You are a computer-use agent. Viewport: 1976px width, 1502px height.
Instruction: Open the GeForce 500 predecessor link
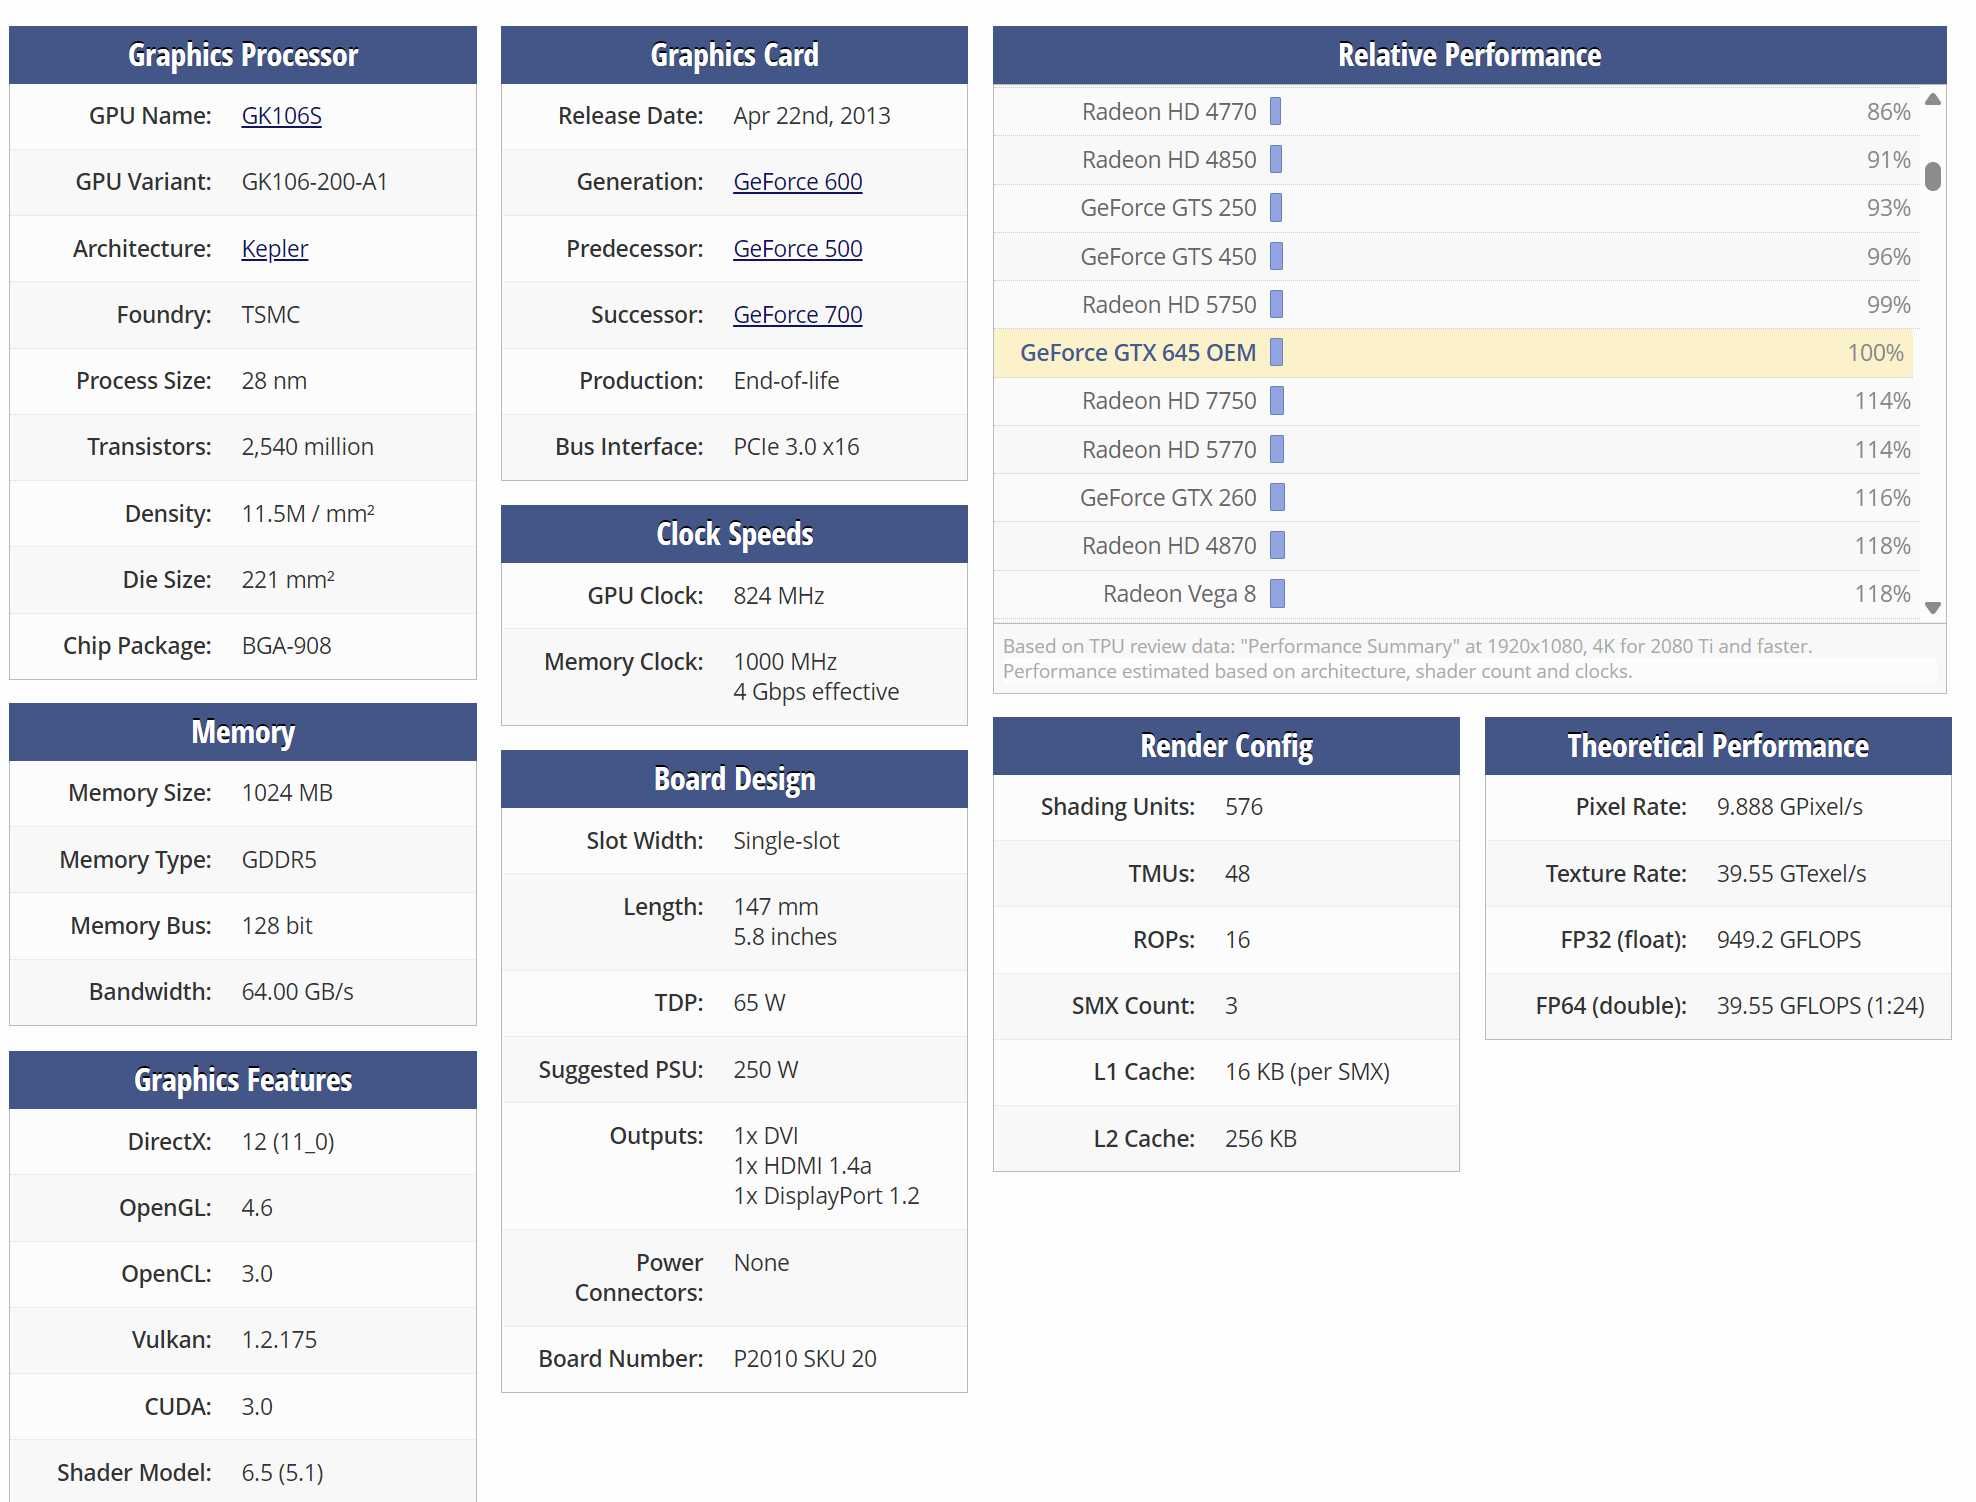point(797,248)
